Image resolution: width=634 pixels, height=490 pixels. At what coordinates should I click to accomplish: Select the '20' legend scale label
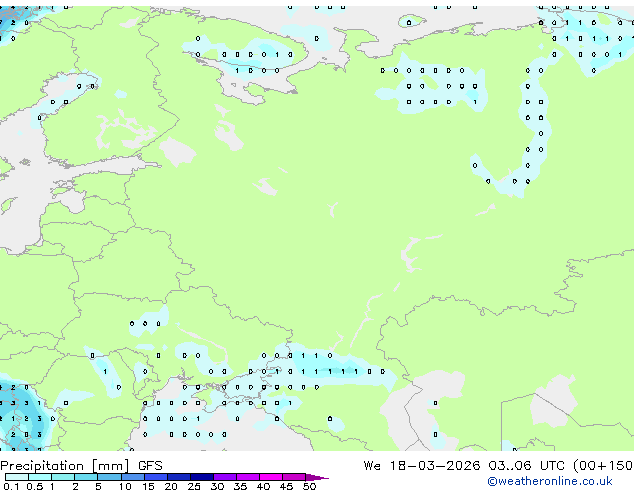pyautogui.click(x=171, y=486)
